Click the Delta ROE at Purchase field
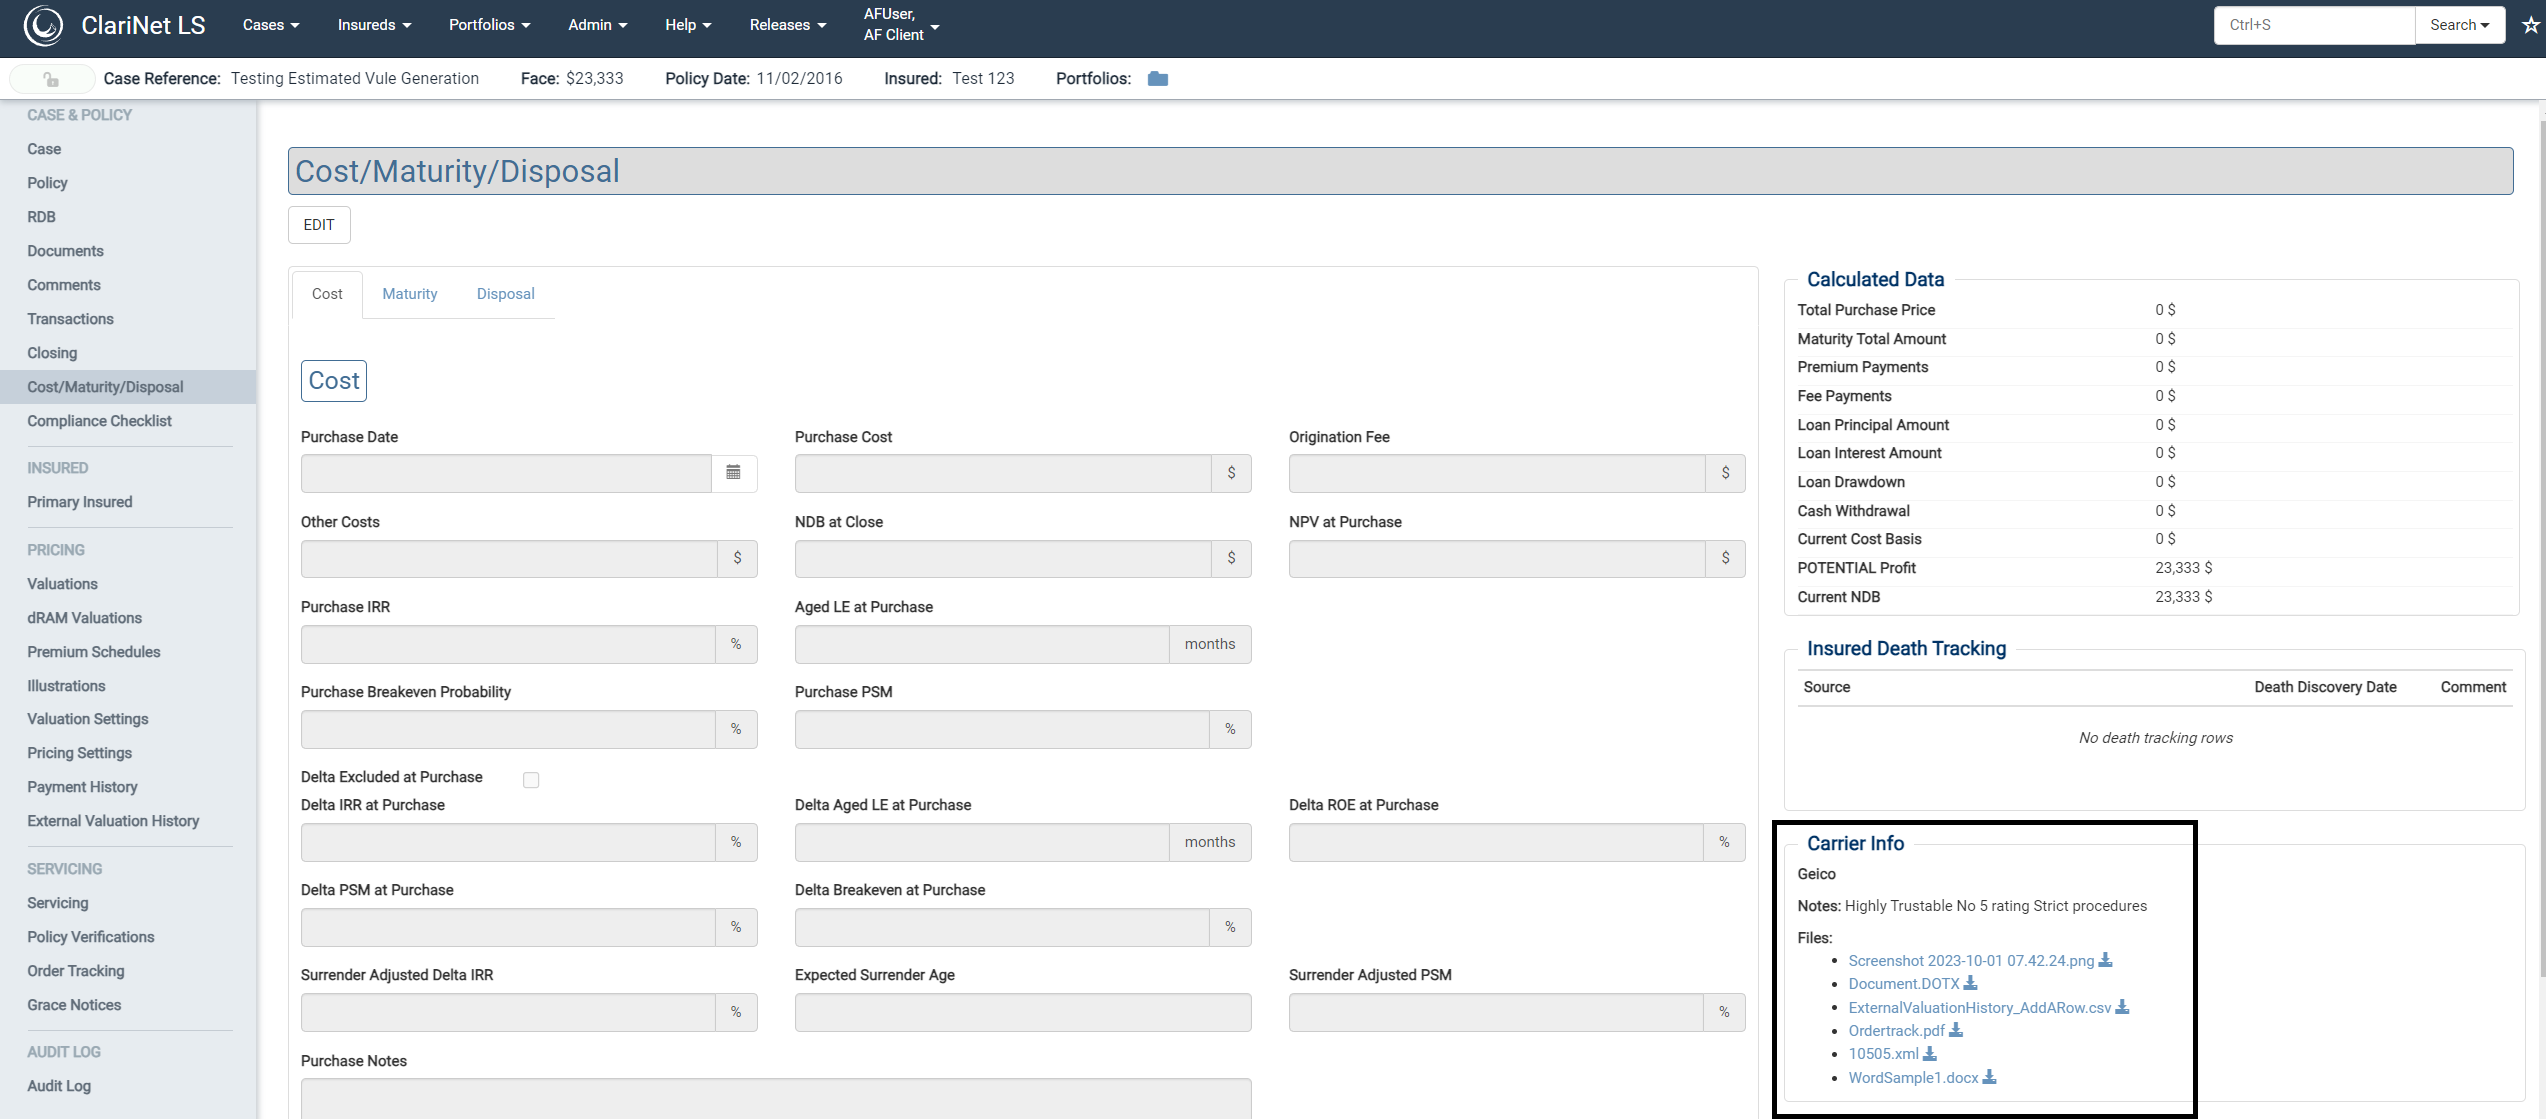 tap(1496, 842)
